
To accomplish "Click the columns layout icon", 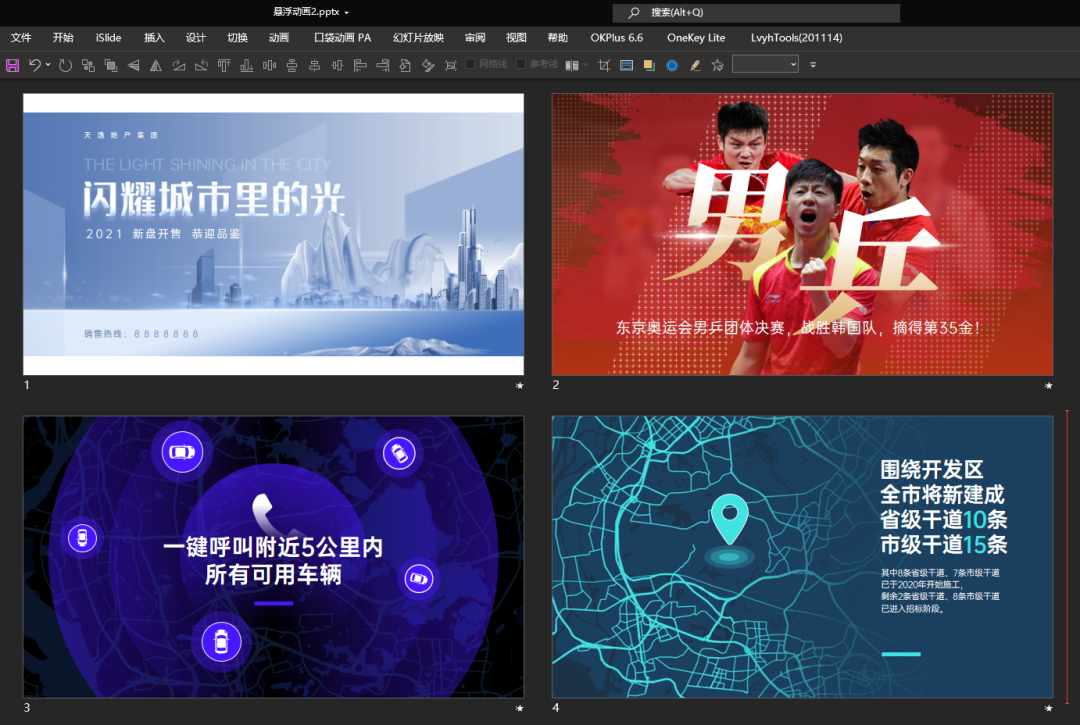I will pyautogui.click(x=572, y=65).
